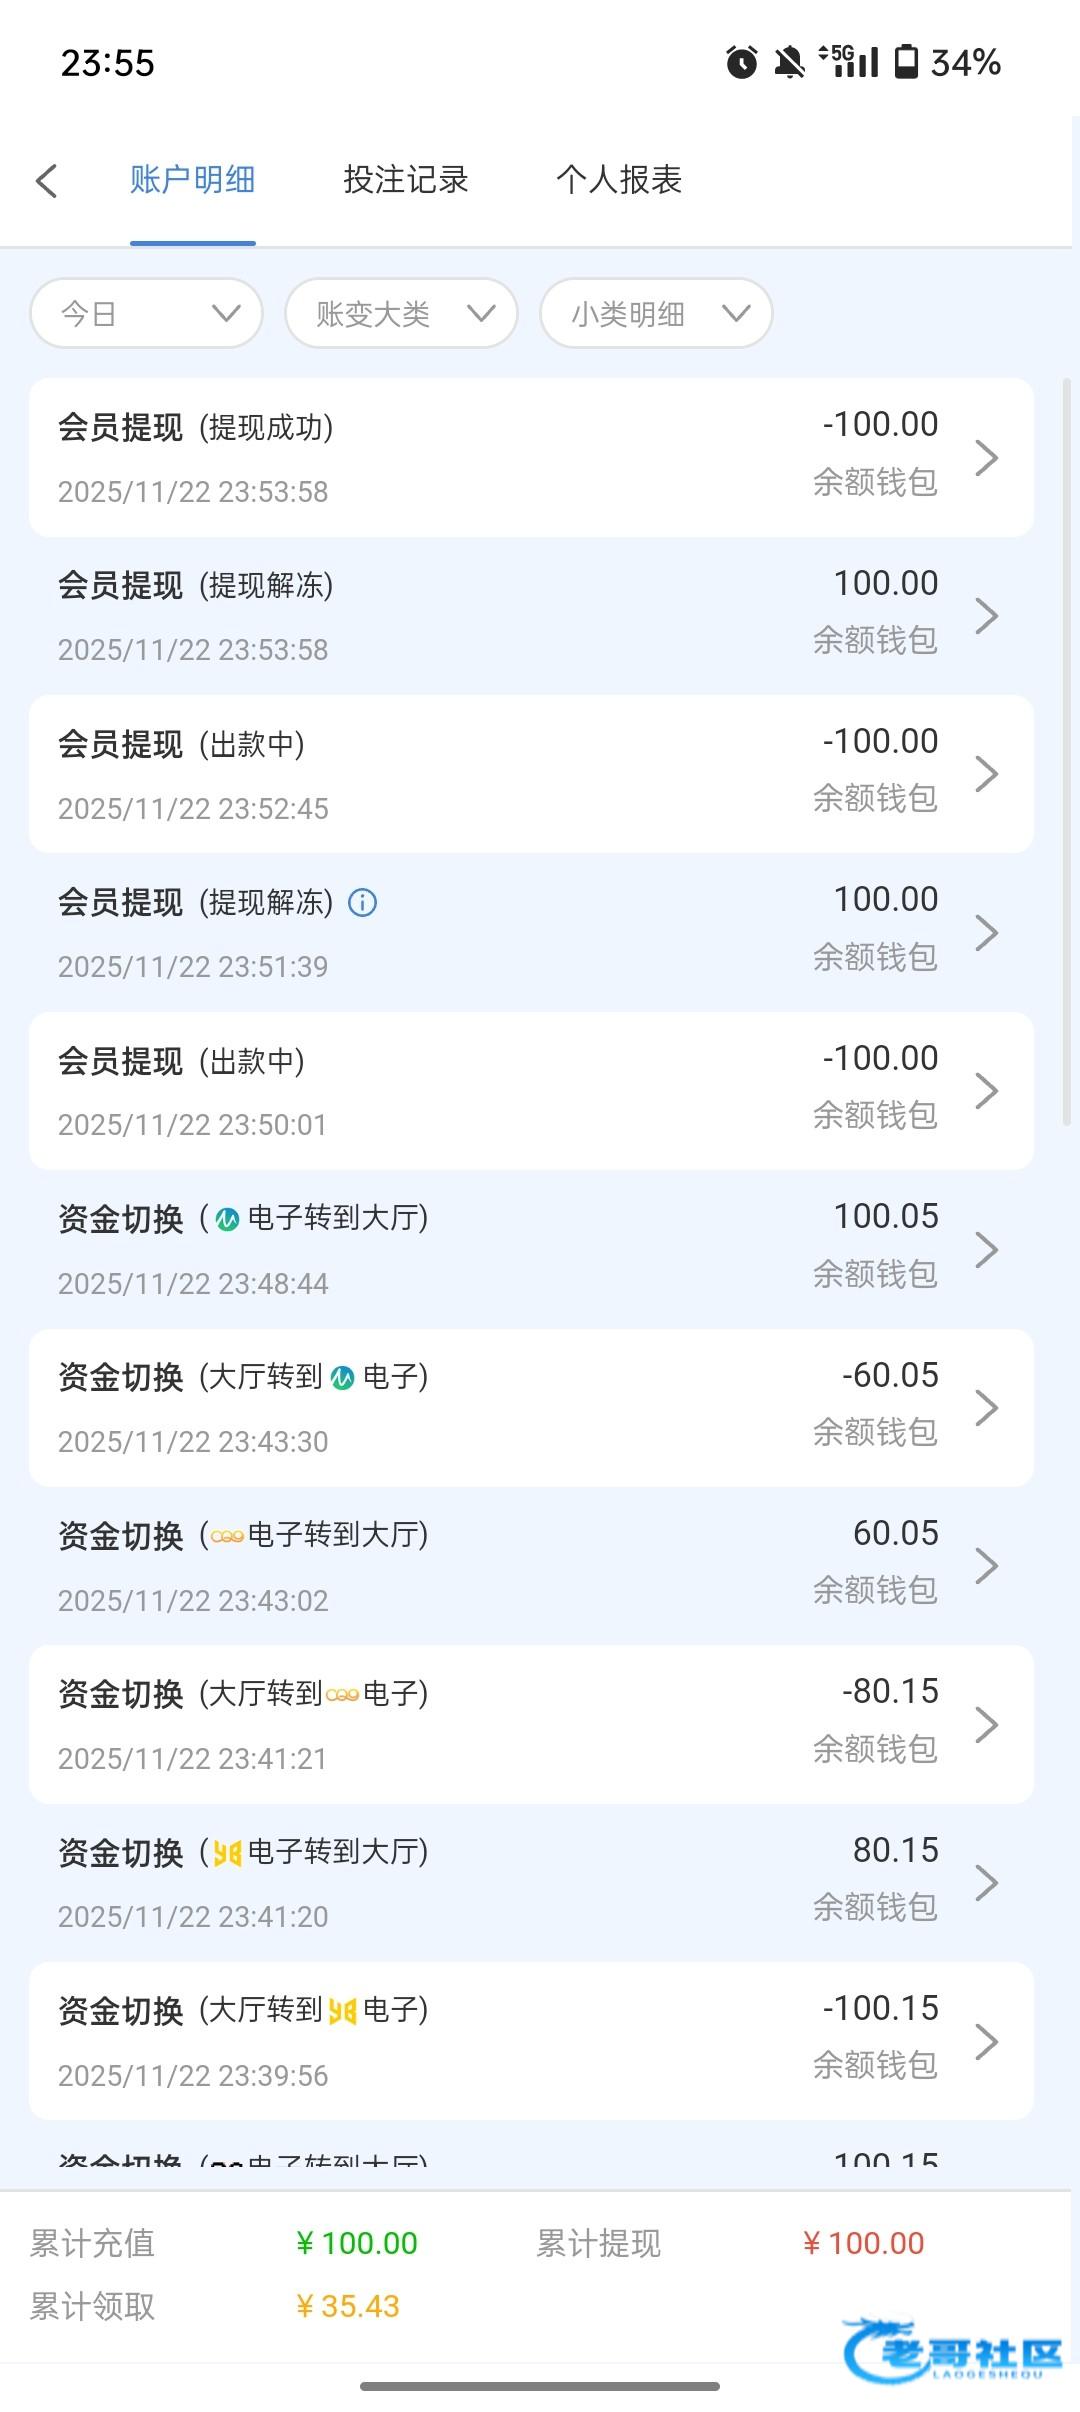Tap the muted notification bell icon
The image size is (1080, 2412).
(x=789, y=62)
